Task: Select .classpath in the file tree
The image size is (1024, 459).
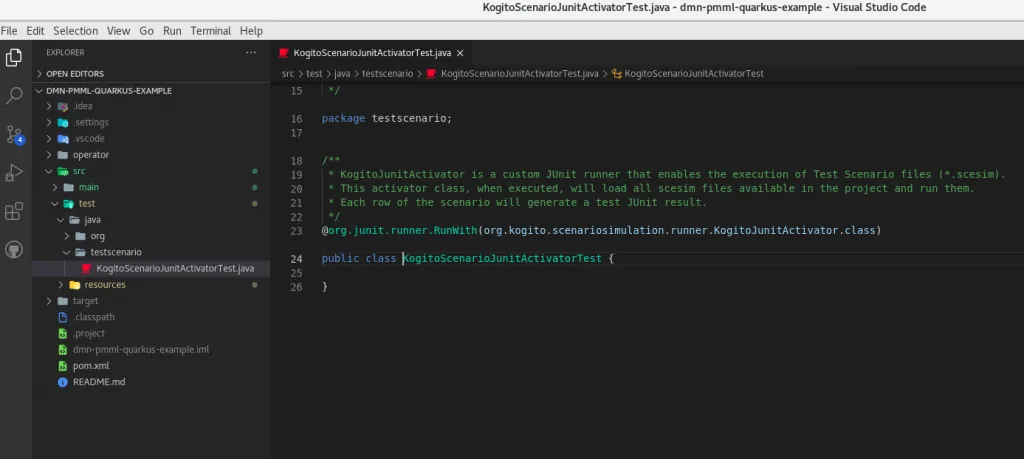Action: pyautogui.click(x=151, y=317)
